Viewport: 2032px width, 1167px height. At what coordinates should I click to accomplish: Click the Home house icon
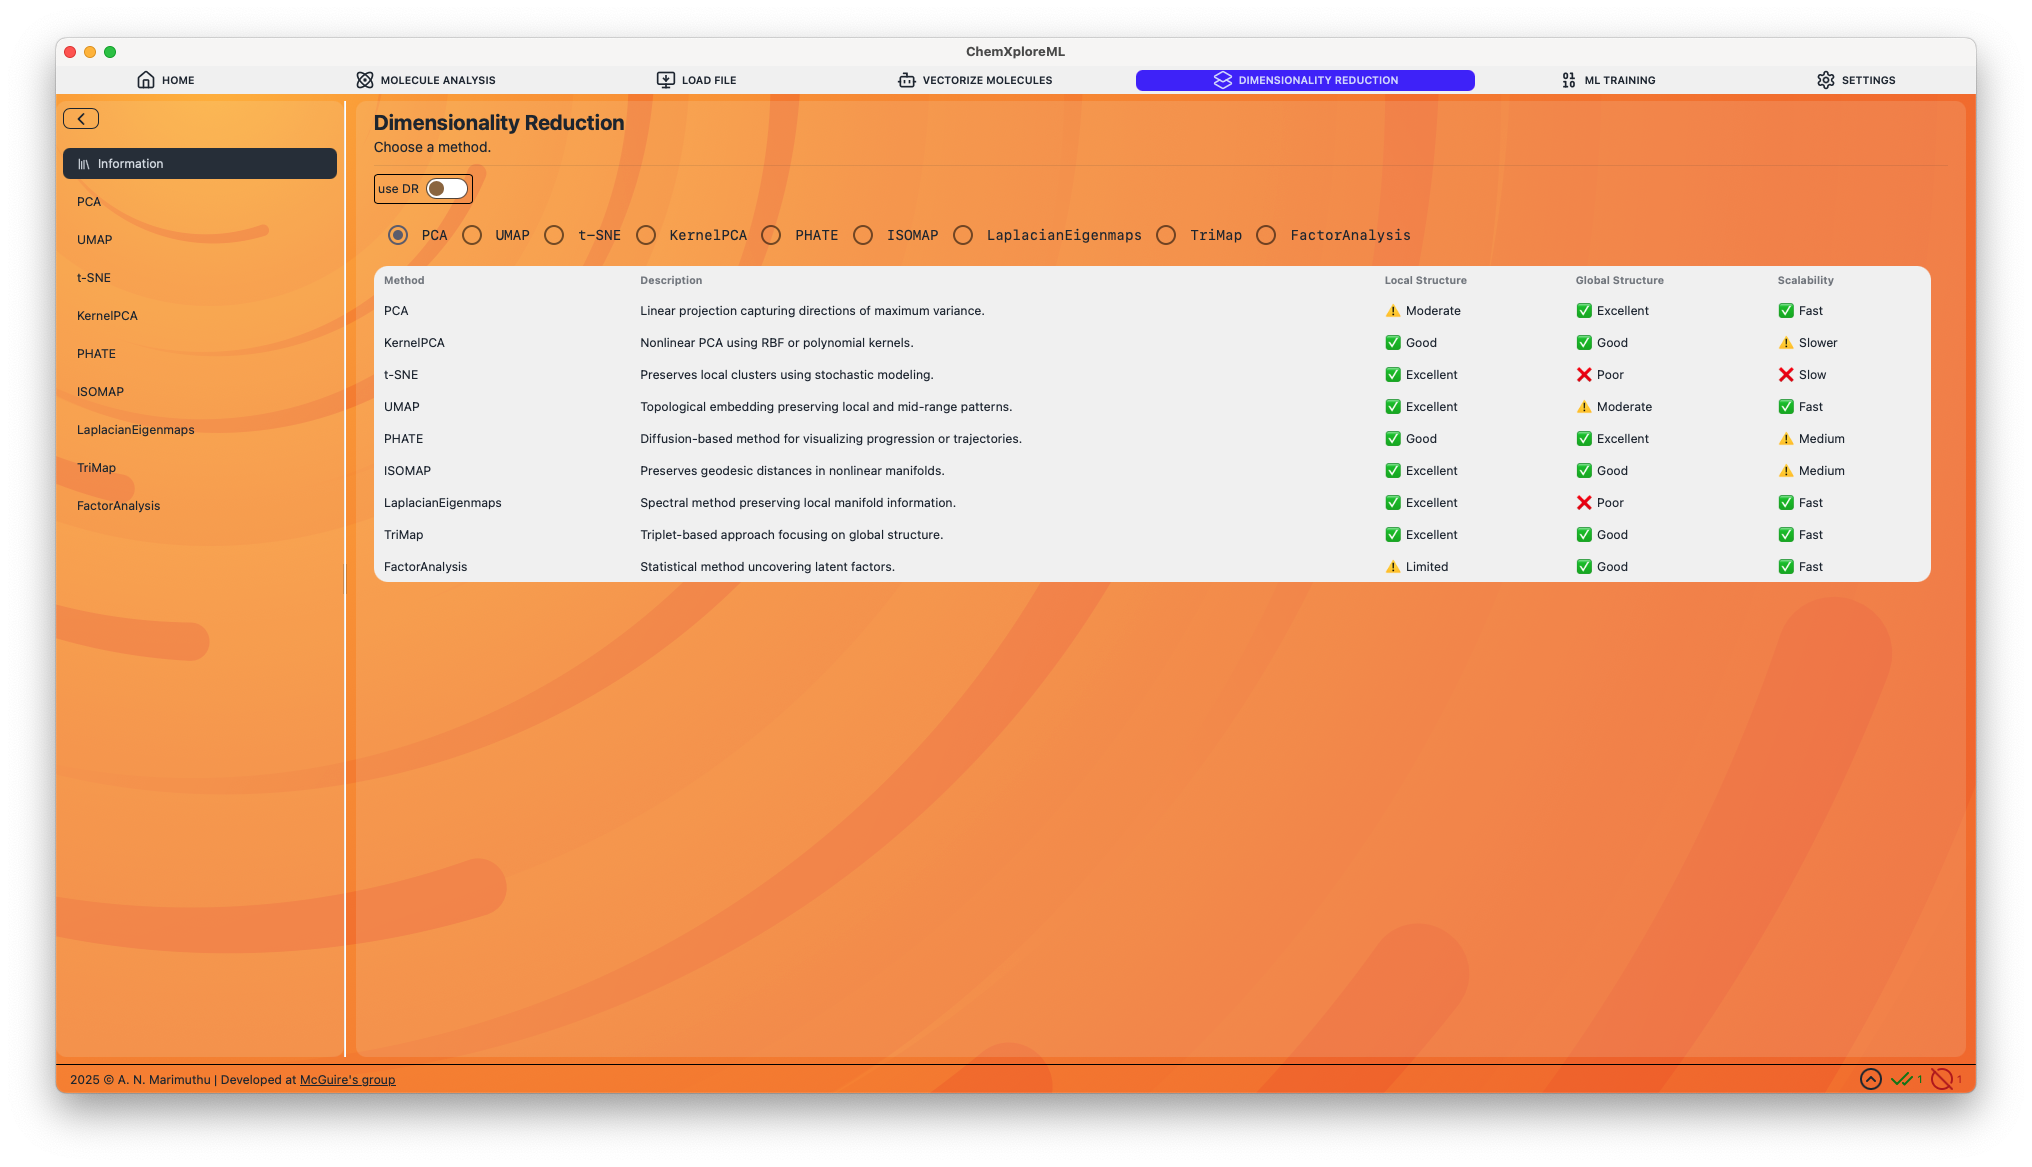point(146,80)
